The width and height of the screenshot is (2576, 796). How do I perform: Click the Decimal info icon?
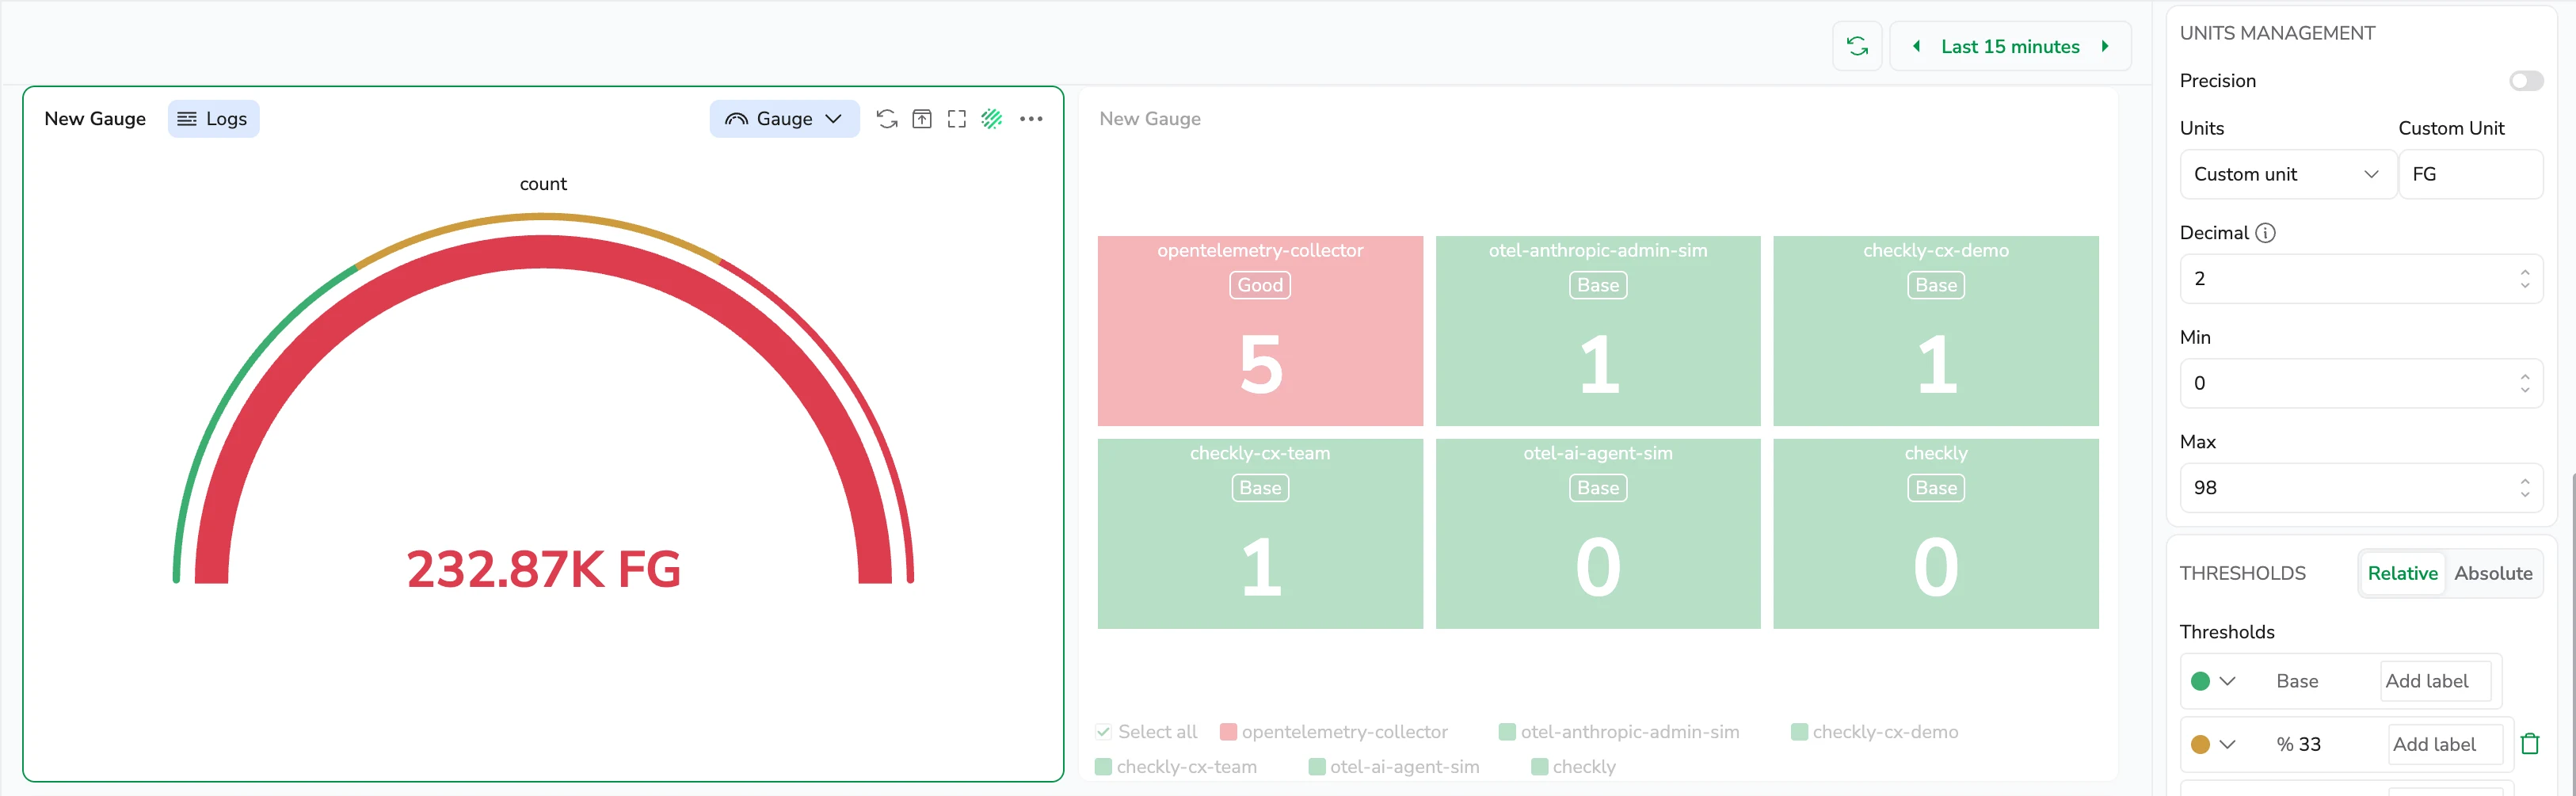[2266, 233]
